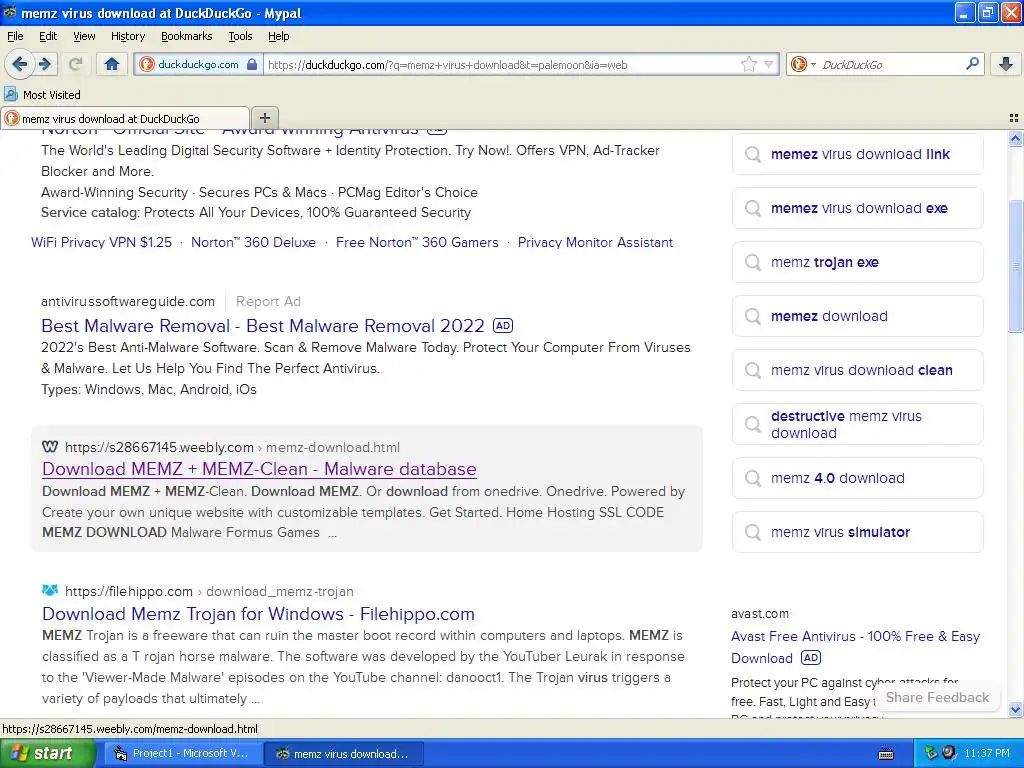The height and width of the screenshot is (768, 1024).
Task: Go back with the browser Back arrow
Action: coord(19,64)
